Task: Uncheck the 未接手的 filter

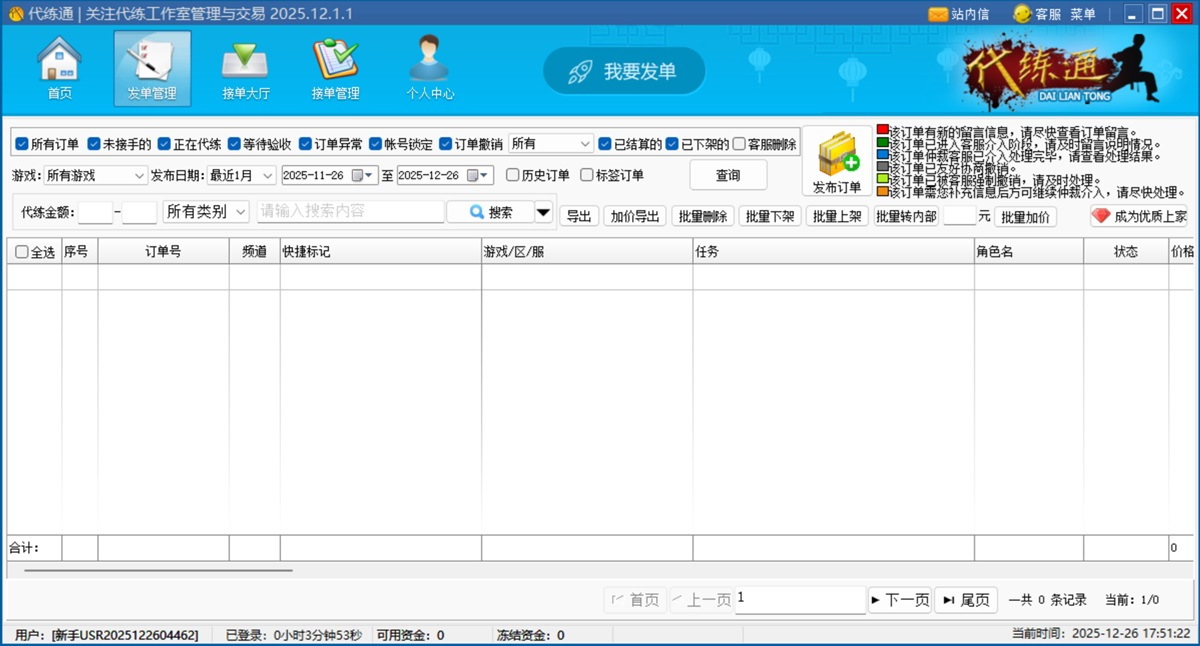Action: coord(95,142)
